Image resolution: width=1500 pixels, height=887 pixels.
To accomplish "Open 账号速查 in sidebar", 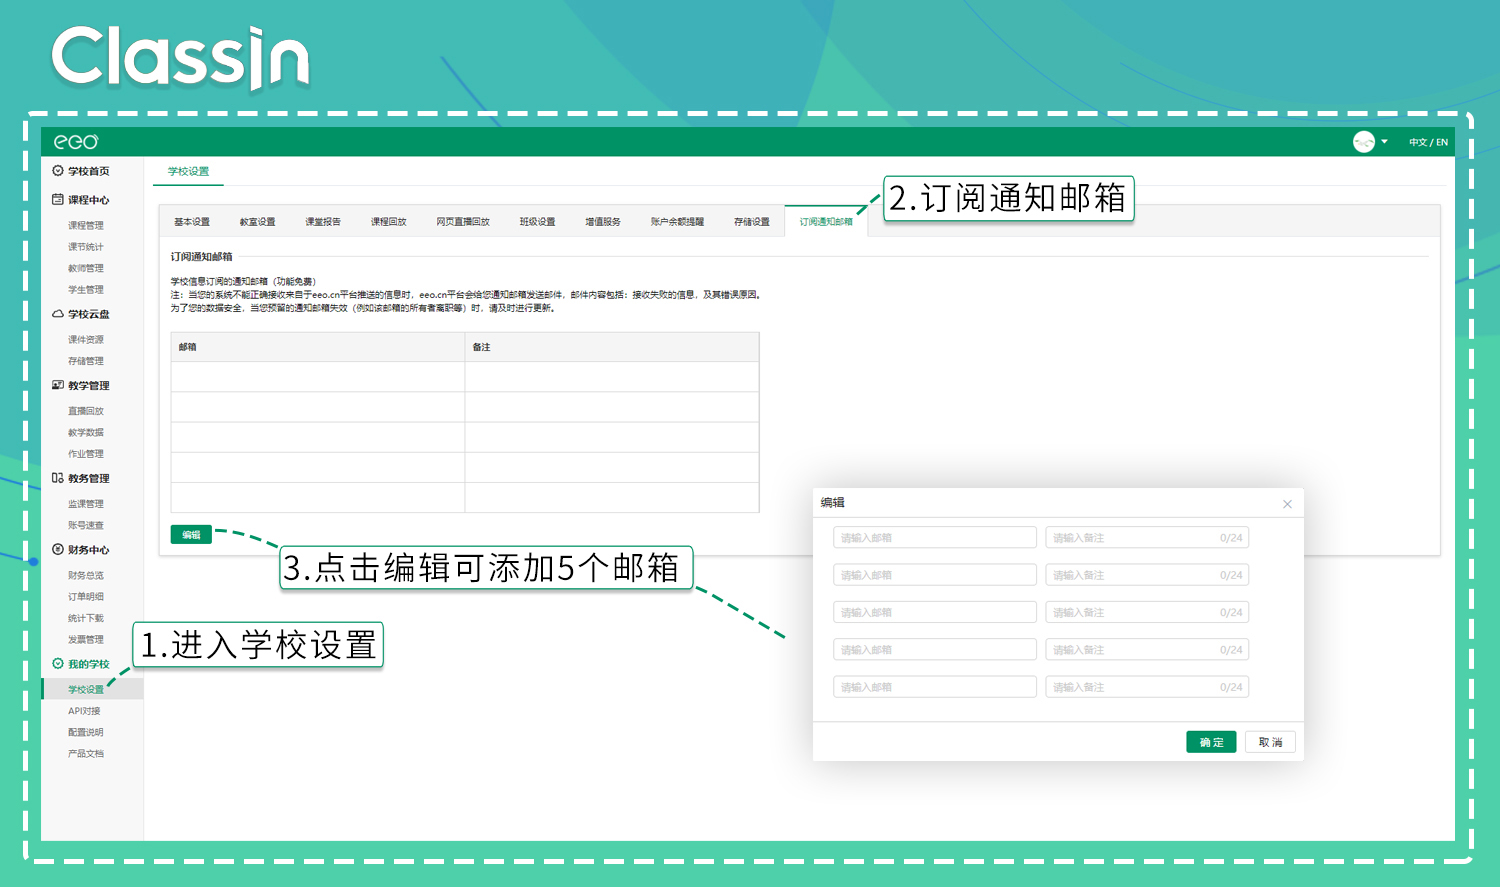I will point(86,525).
